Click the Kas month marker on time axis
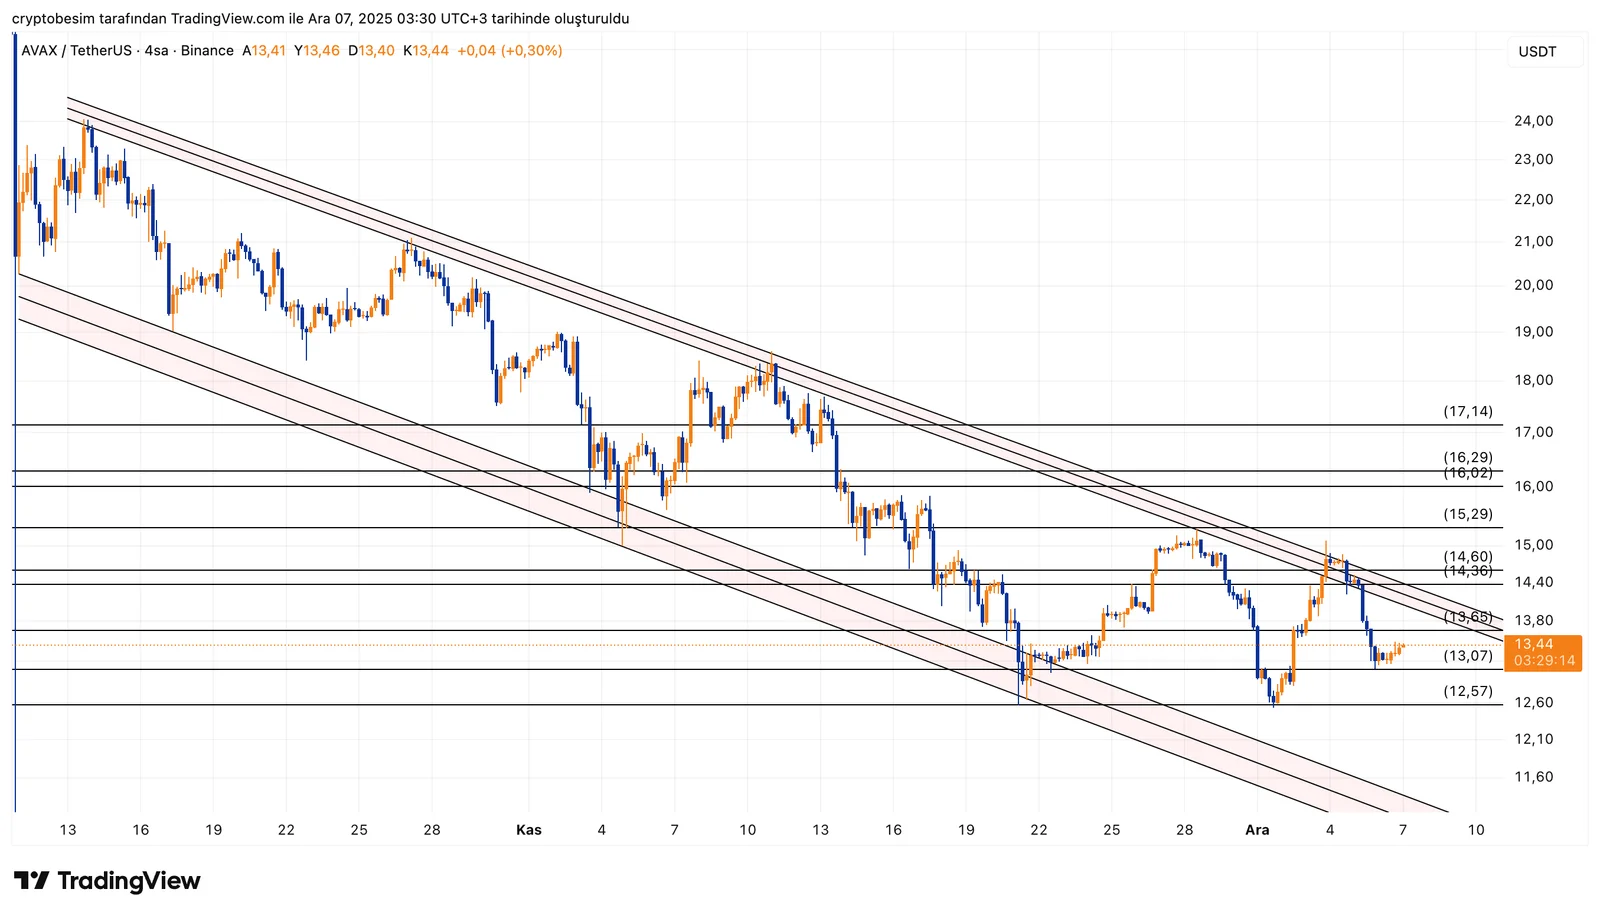This screenshot has width=1600, height=916. tap(528, 830)
